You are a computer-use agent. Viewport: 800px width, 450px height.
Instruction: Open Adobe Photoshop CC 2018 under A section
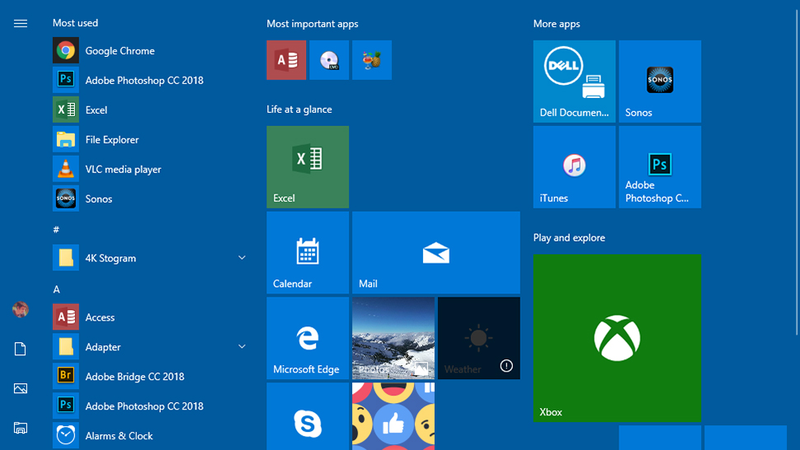tap(151, 406)
